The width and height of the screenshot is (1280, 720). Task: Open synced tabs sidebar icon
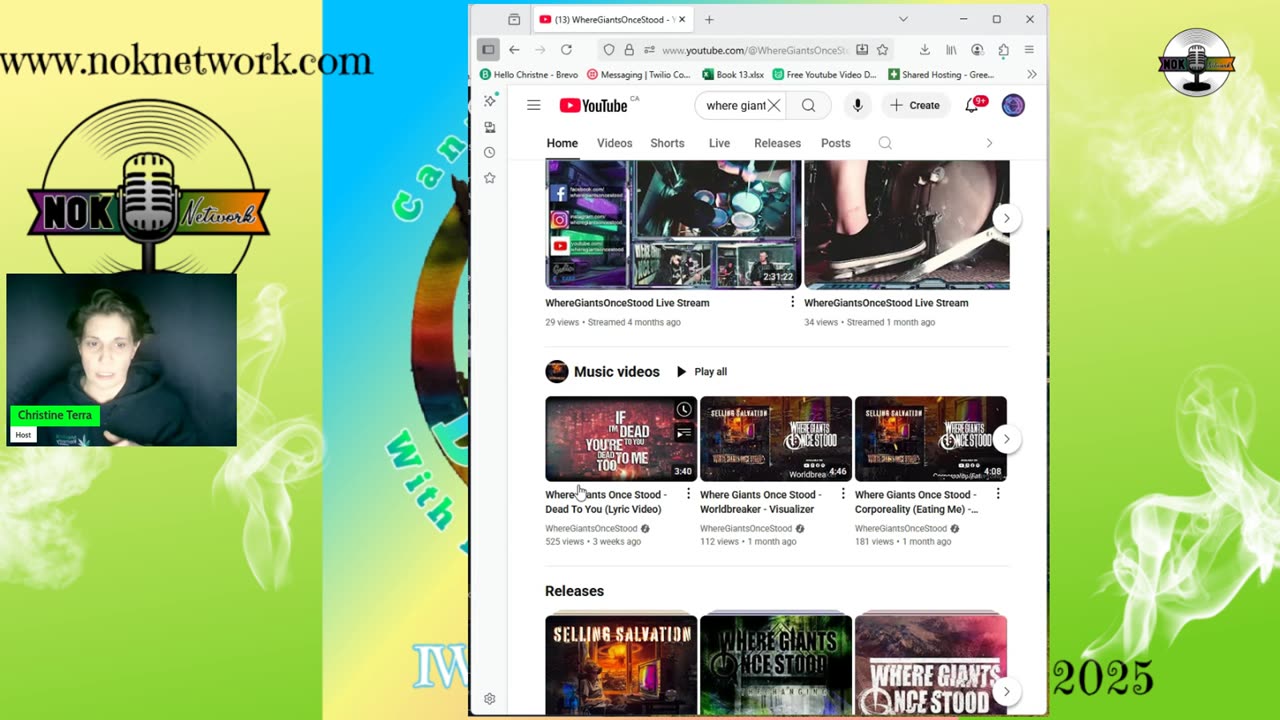click(x=489, y=127)
